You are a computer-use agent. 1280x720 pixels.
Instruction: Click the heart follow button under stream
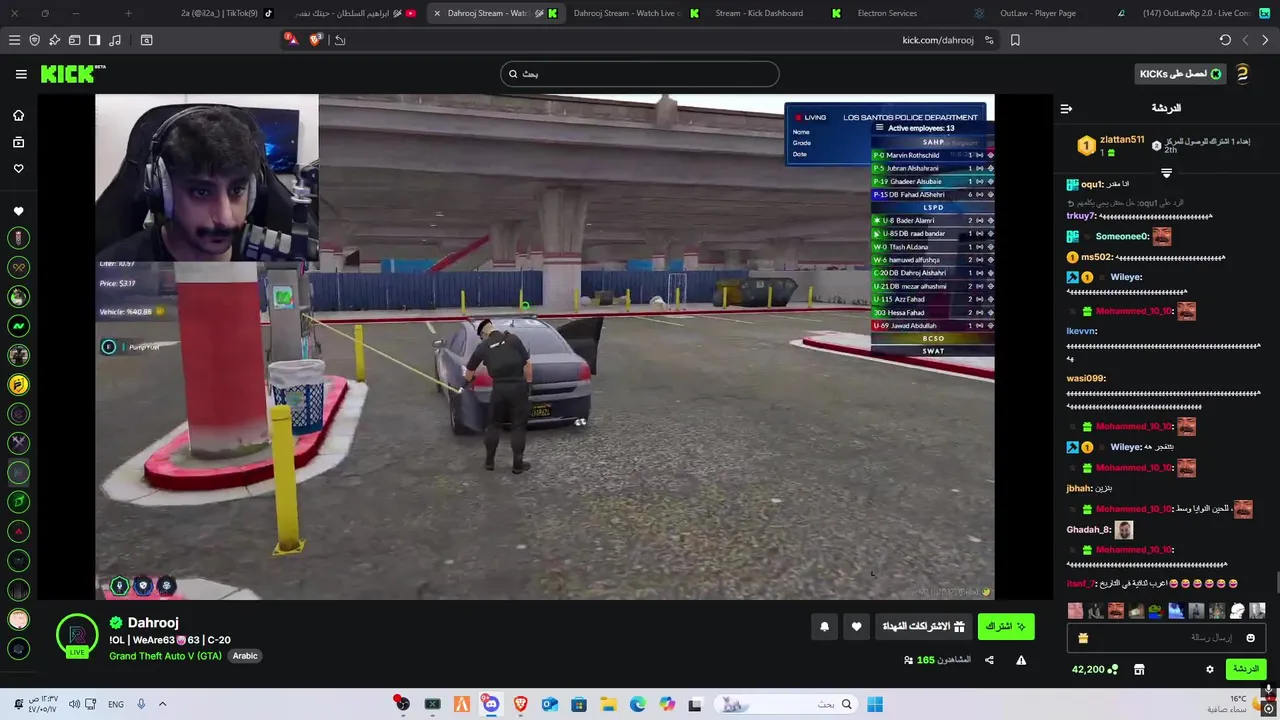pyautogui.click(x=856, y=627)
